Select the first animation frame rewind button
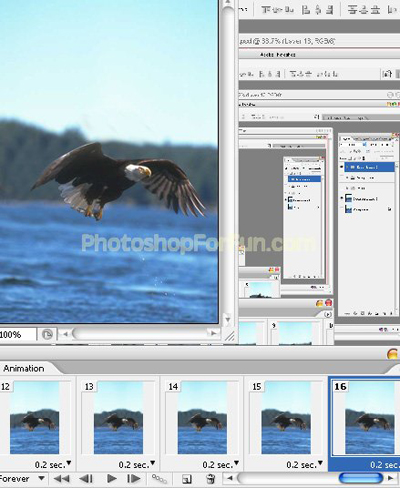The height and width of the screenshot is (488, 400). coord(61,479)
